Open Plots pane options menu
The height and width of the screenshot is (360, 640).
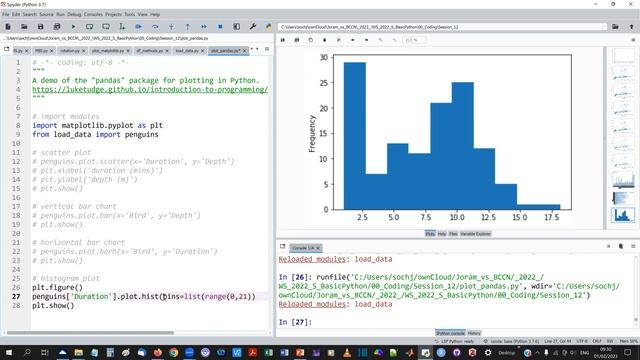pos(633,40)
